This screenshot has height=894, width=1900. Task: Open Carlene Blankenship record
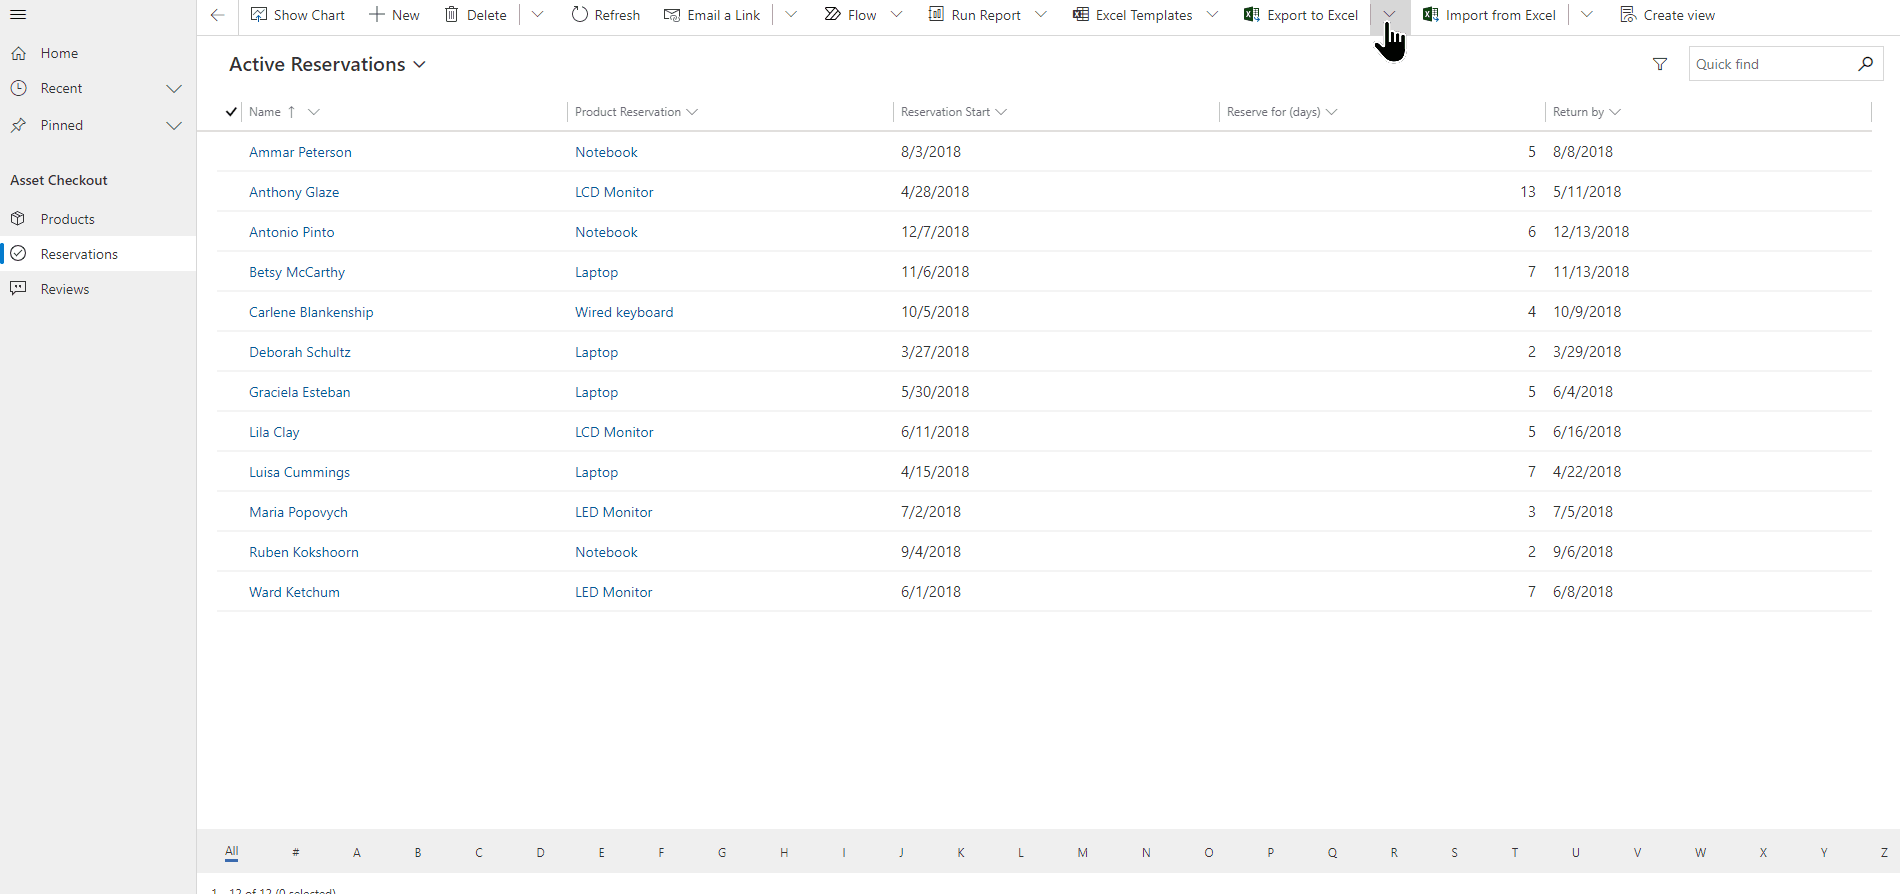(311, 312)
